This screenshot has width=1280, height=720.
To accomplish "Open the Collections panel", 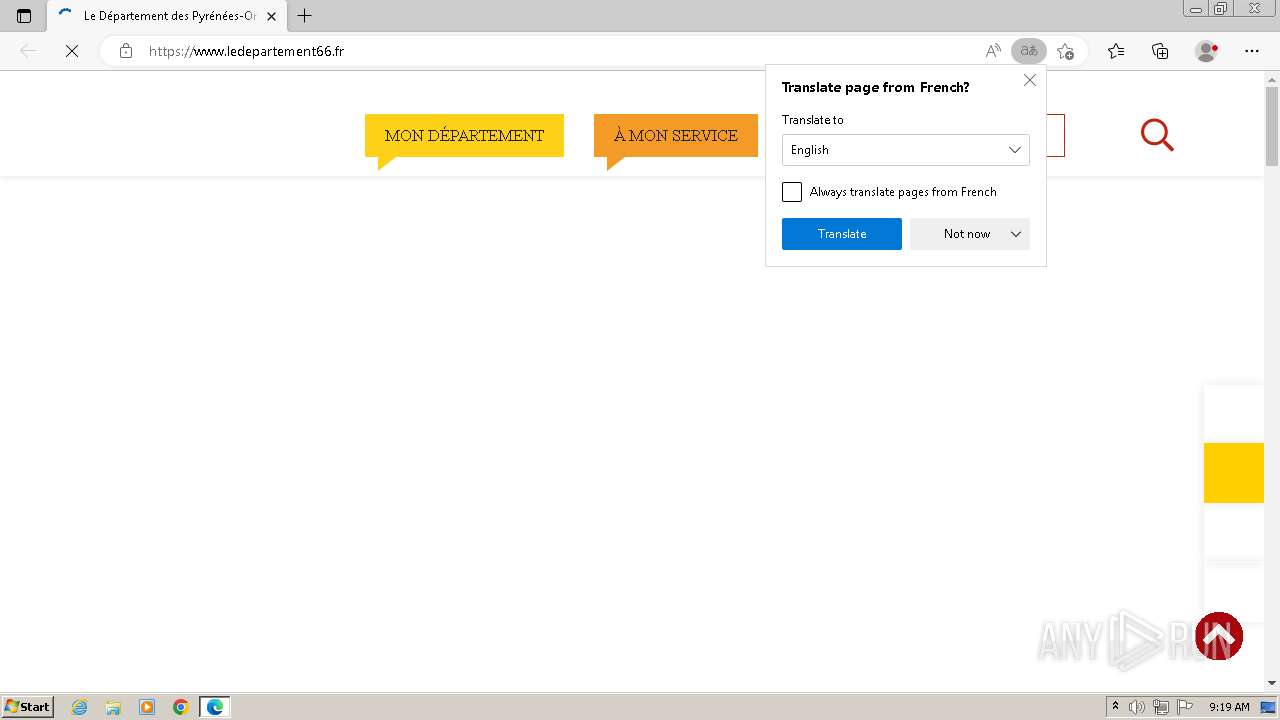I will coord(1160,51).
